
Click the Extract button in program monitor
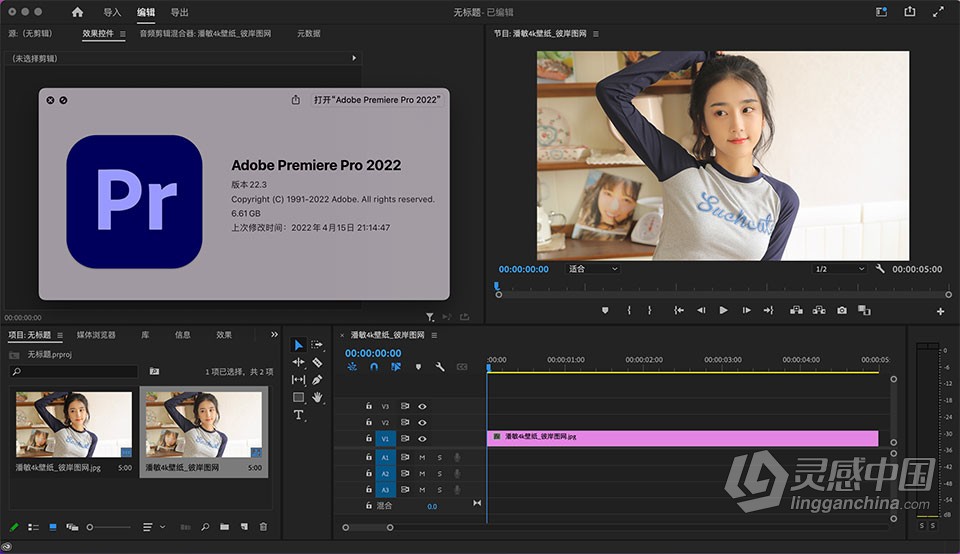click(819, 310)
